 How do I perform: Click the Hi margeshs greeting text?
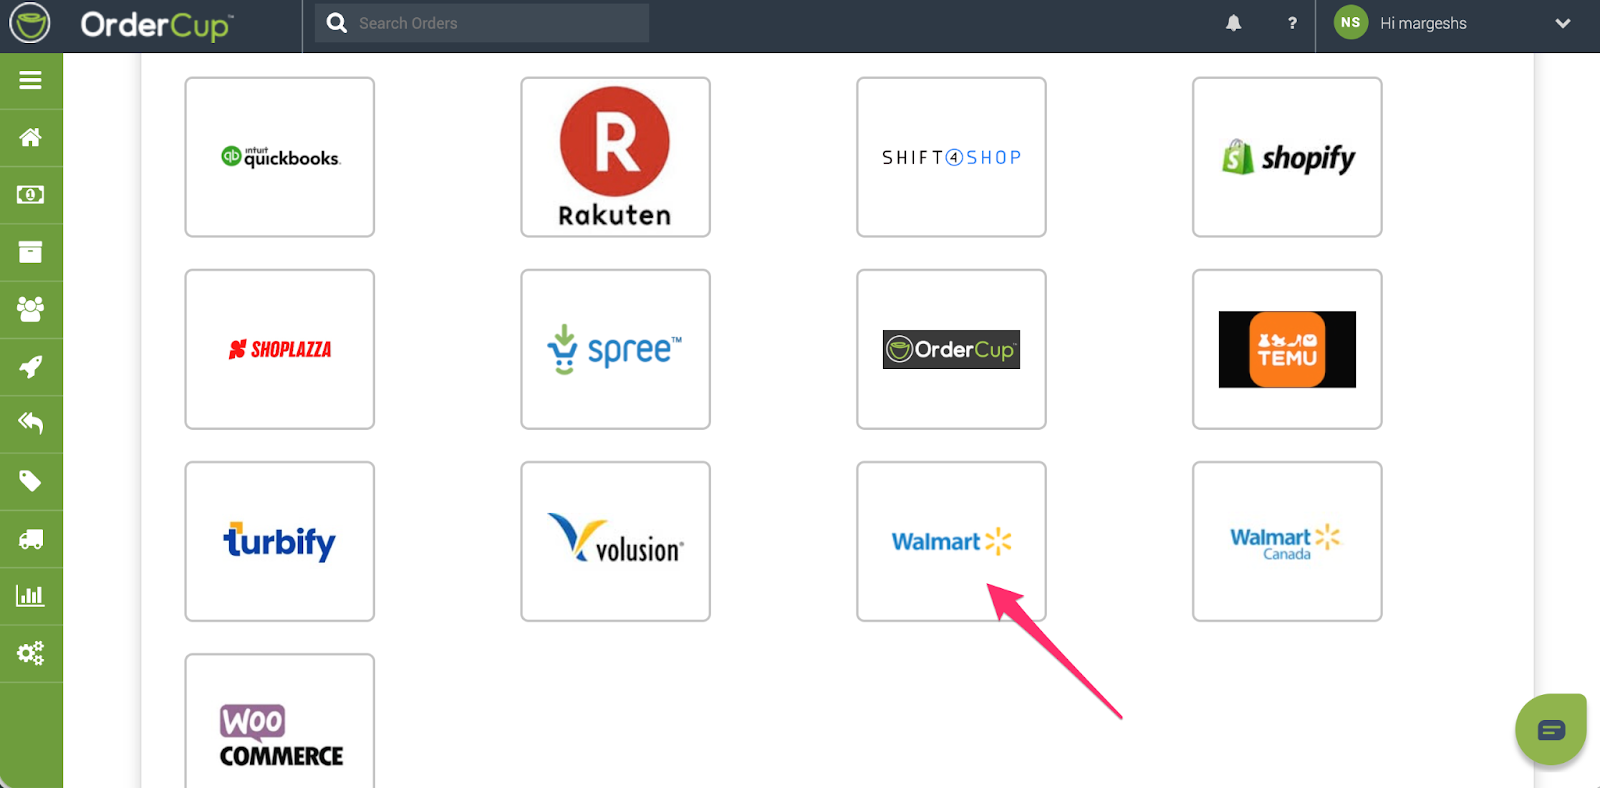pos(1423,23)
